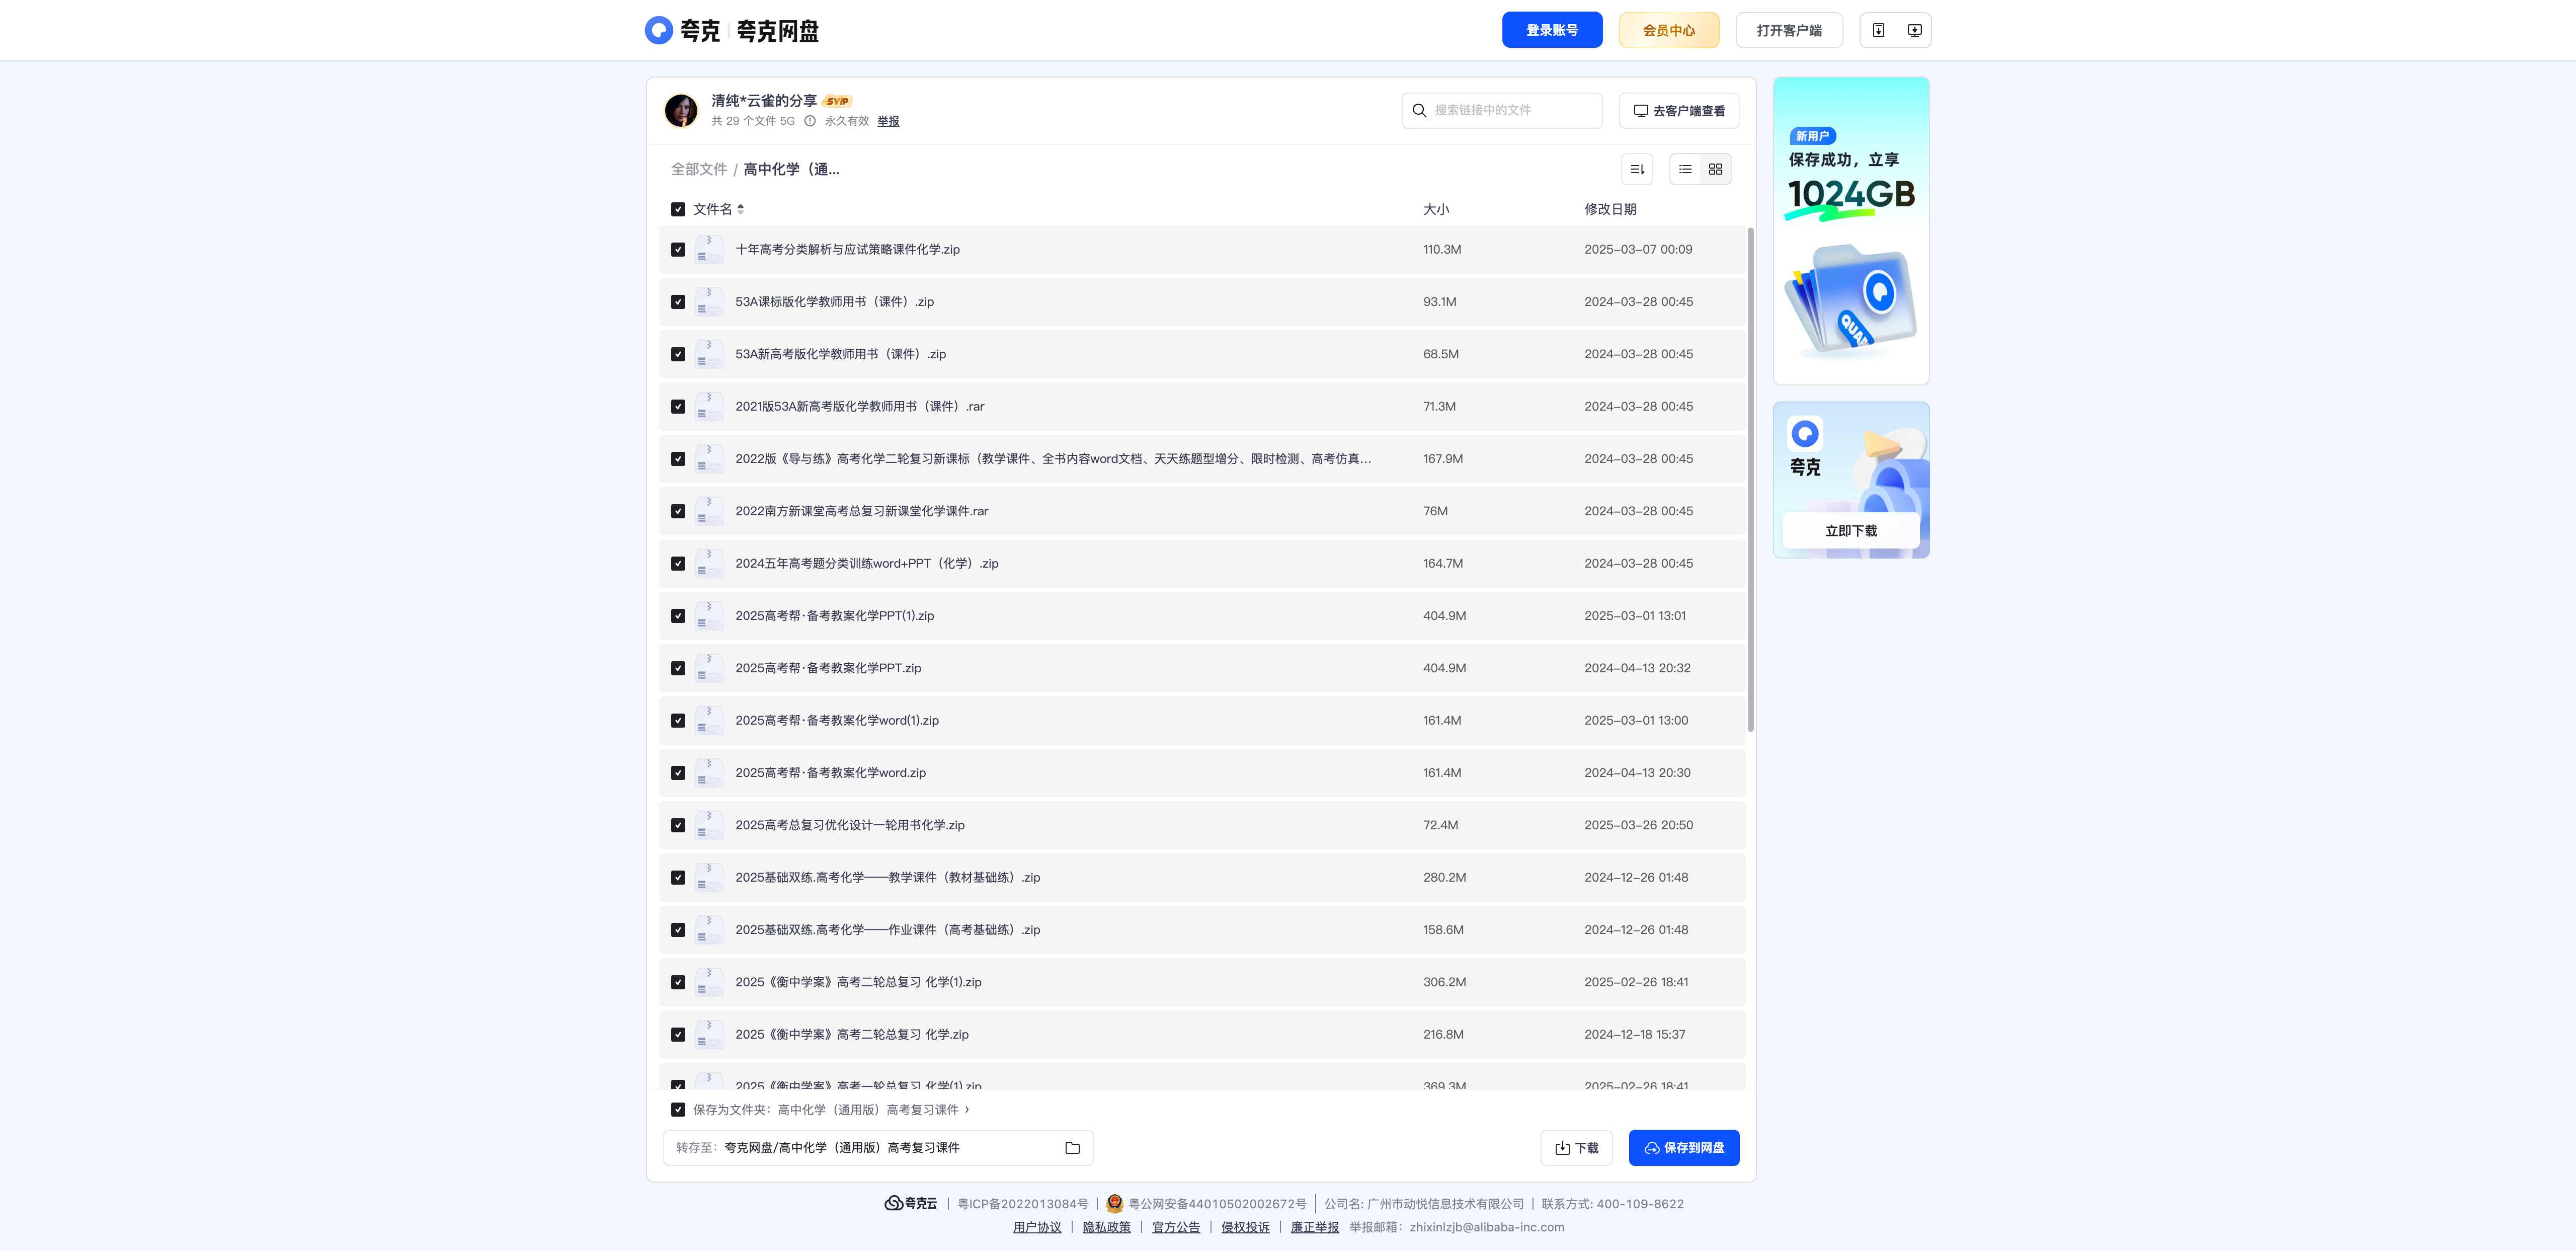This screenshot has width=2576, height=1251.
Task: Click zip icon of 十年高考分类解析 file
Action: point(709,249)
